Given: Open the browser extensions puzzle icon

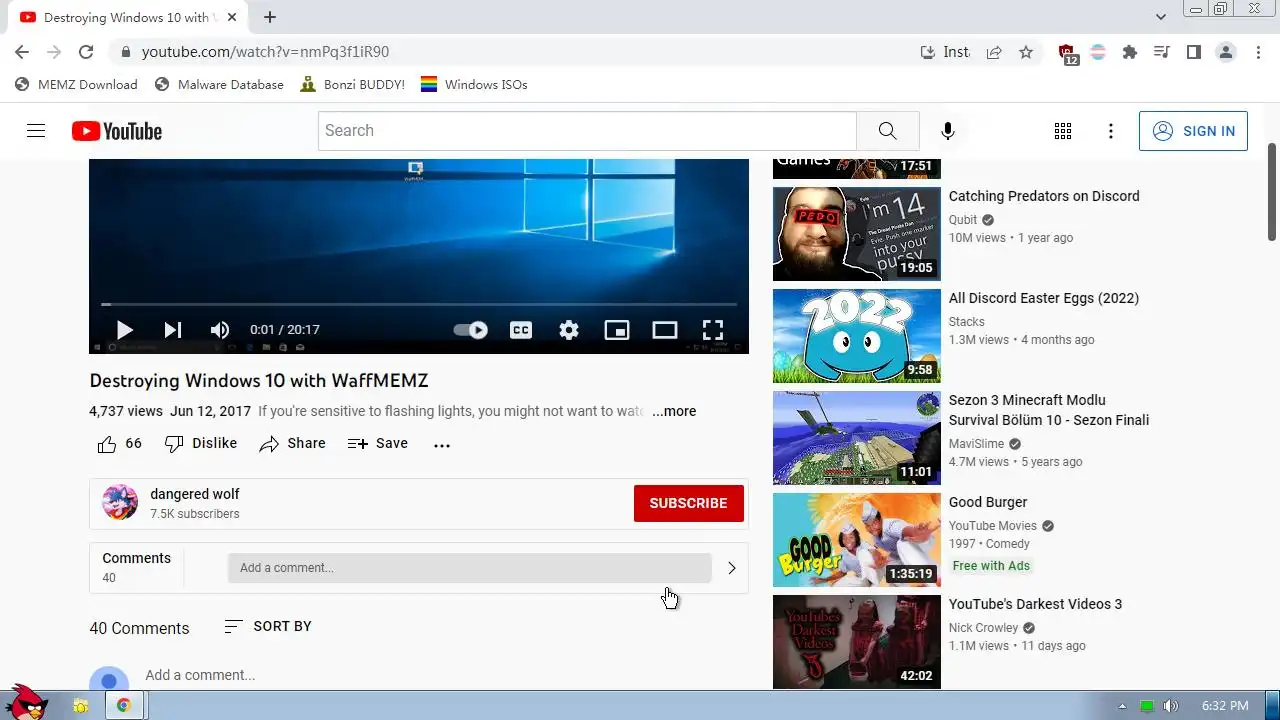Looking at the screenshot, I should coord(1130,52).
